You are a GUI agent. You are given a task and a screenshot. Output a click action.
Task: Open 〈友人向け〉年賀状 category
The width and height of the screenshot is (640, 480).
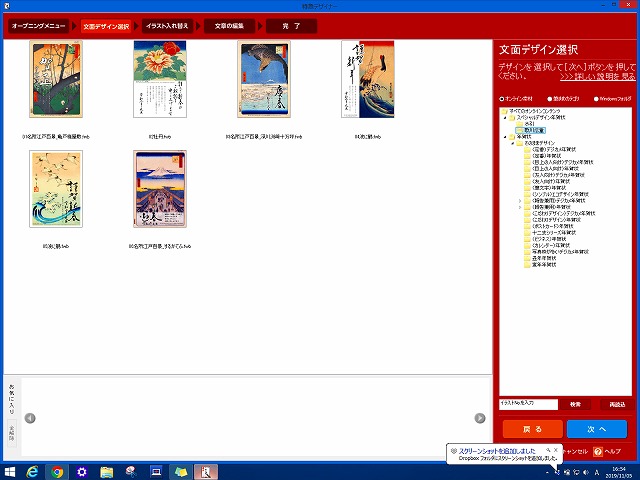(551, 182)
